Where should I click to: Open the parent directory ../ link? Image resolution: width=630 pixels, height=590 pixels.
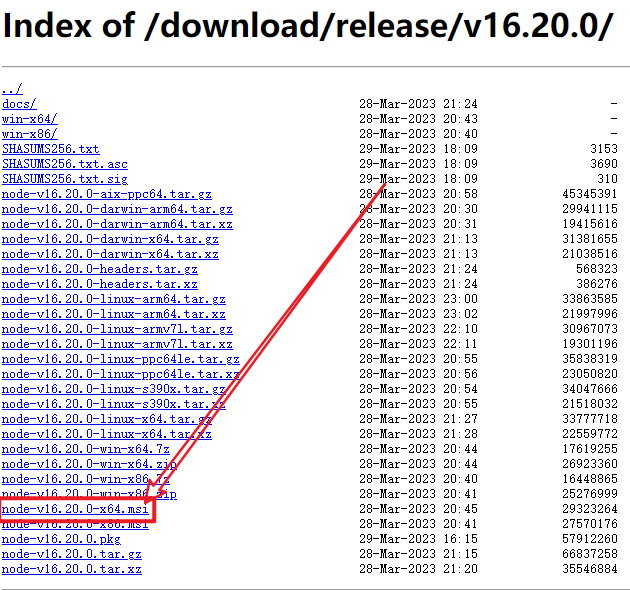pos(11,89)
